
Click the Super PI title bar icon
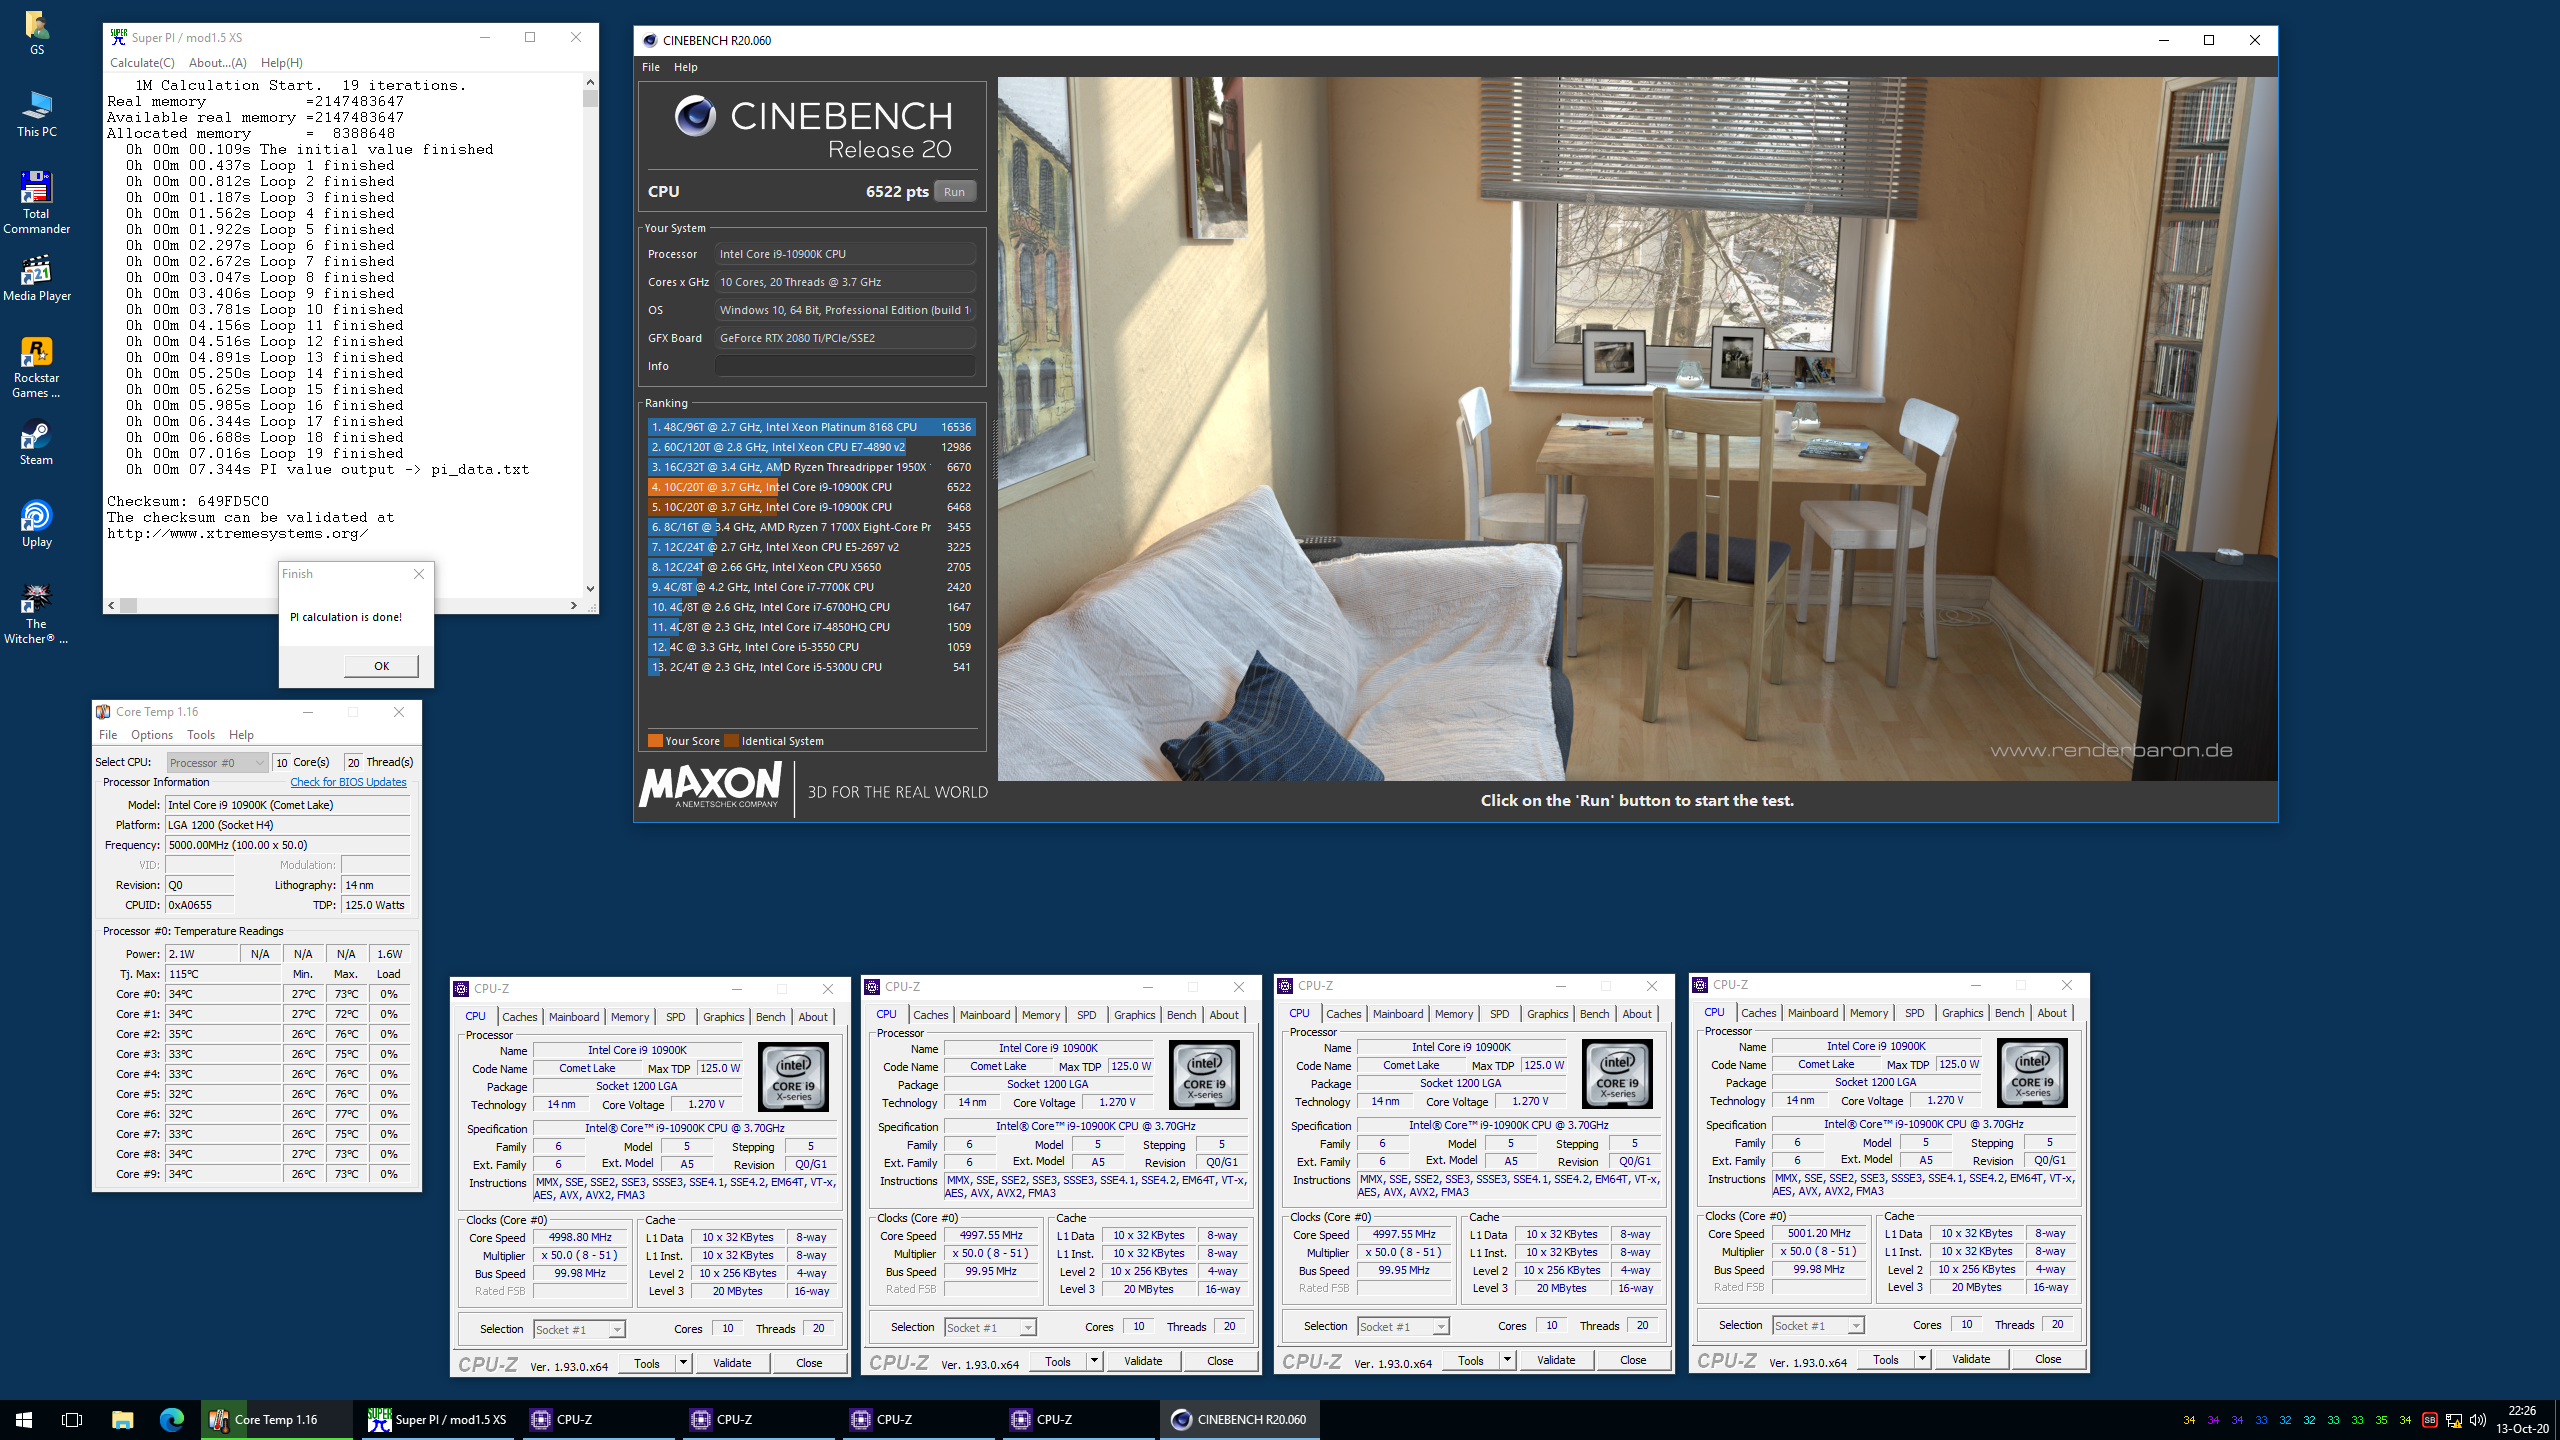(118, 37)
